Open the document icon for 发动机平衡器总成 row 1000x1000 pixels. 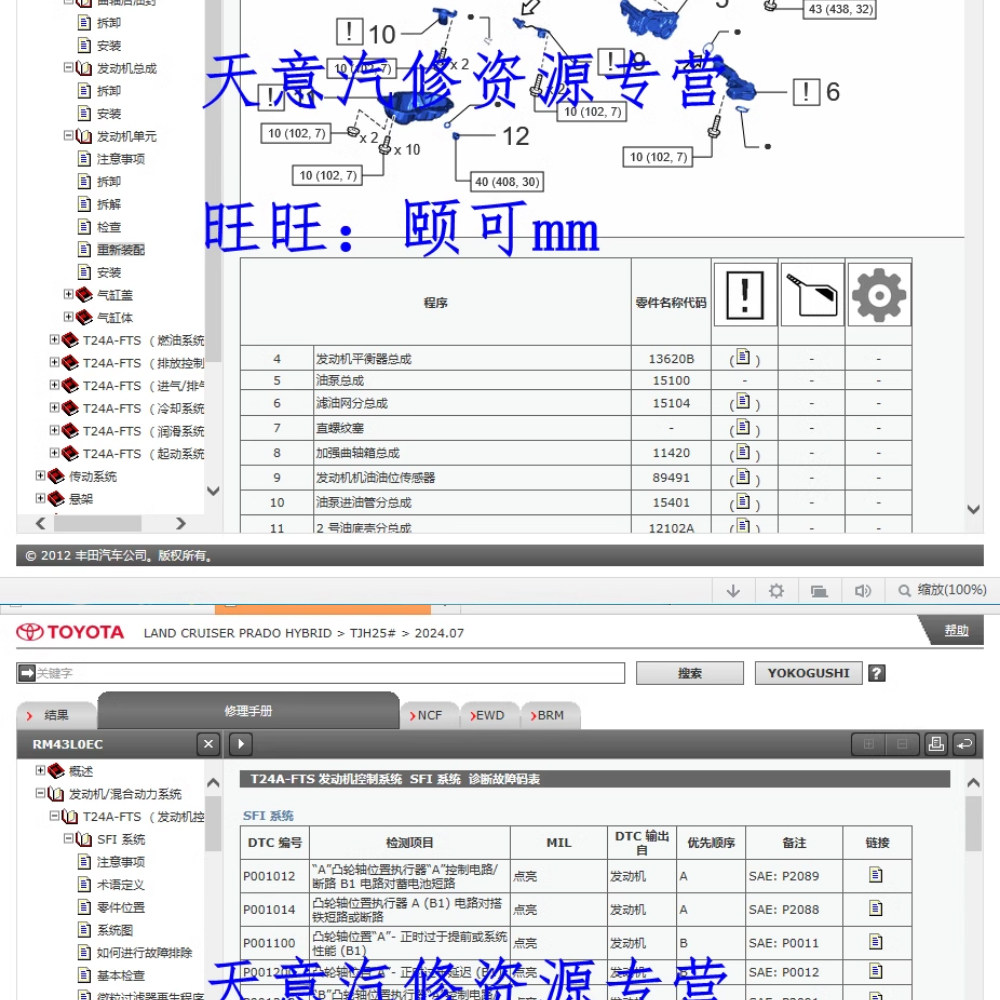click(743, 357)
